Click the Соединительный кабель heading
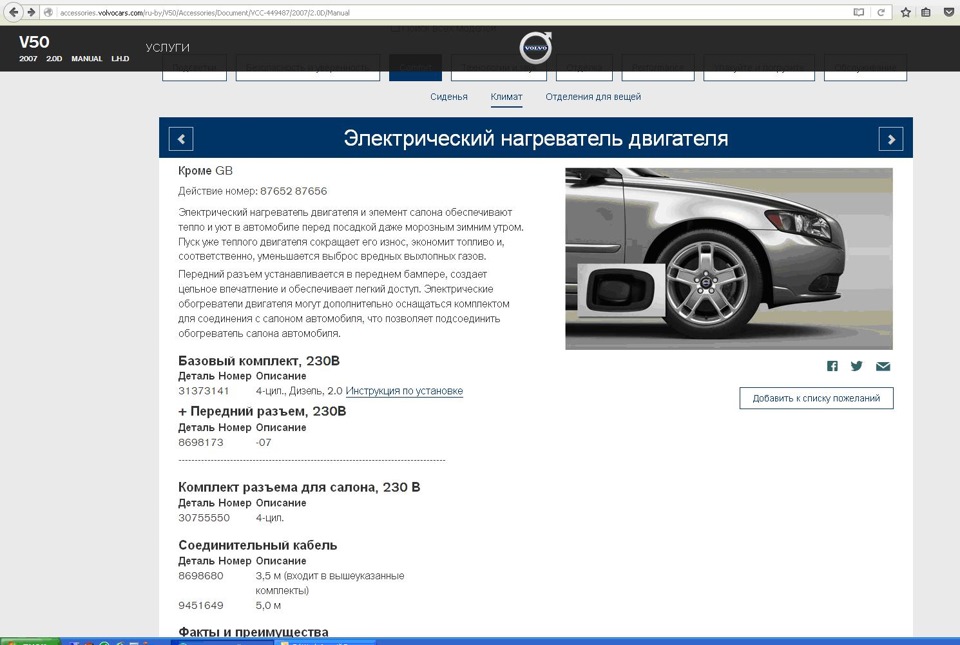The image size is (960, 645). (x=258, y=545)
